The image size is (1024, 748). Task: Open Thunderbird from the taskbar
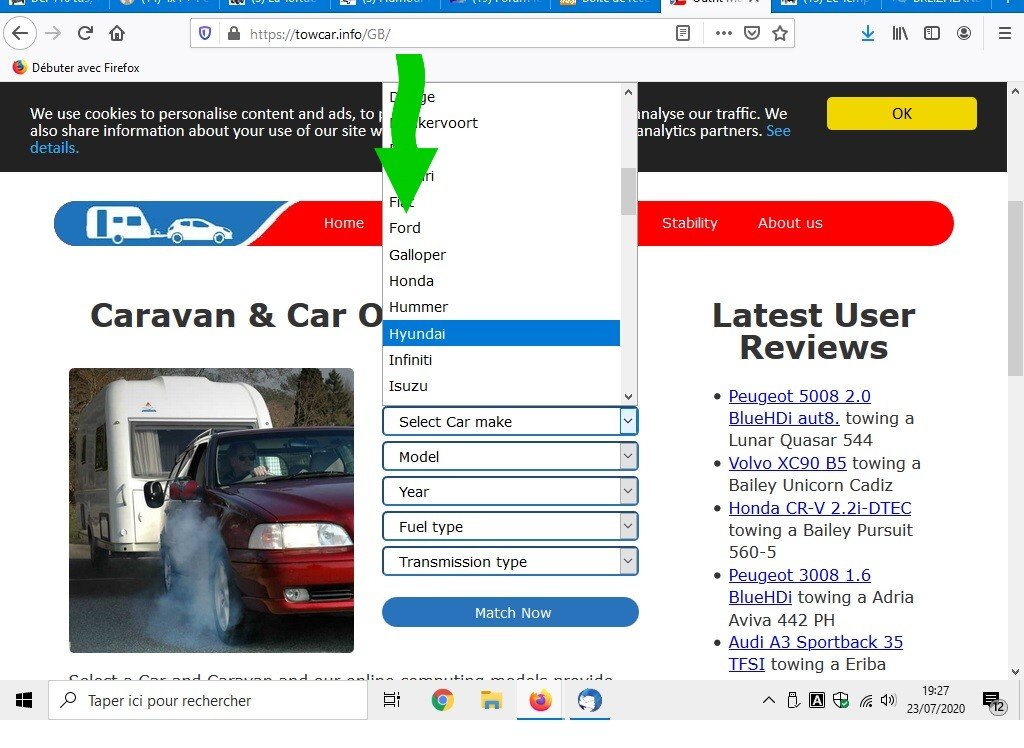click(x=590, y=700)
